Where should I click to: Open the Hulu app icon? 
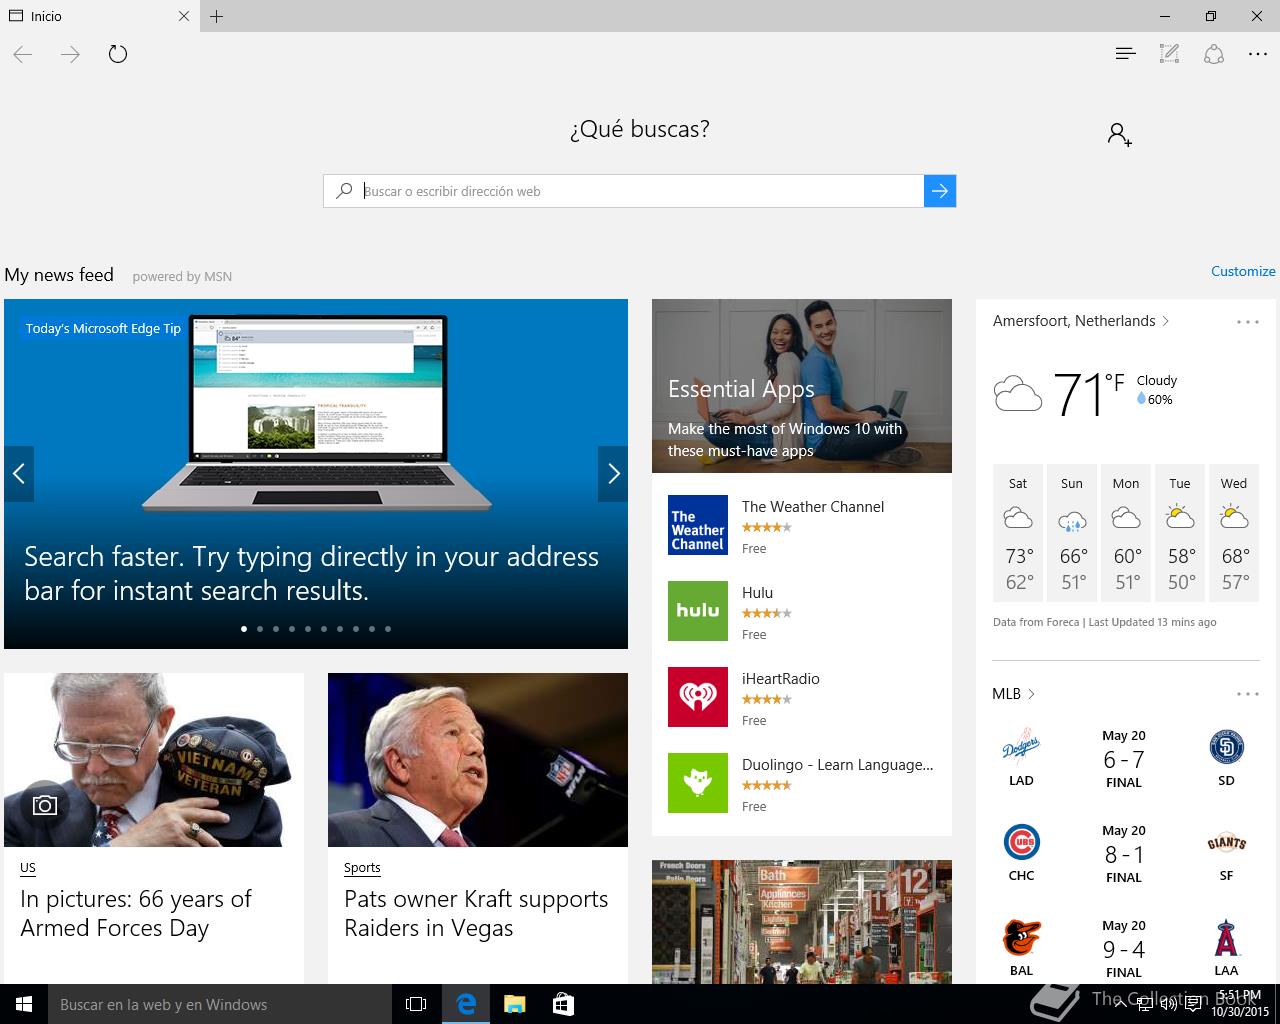[698, 611]
